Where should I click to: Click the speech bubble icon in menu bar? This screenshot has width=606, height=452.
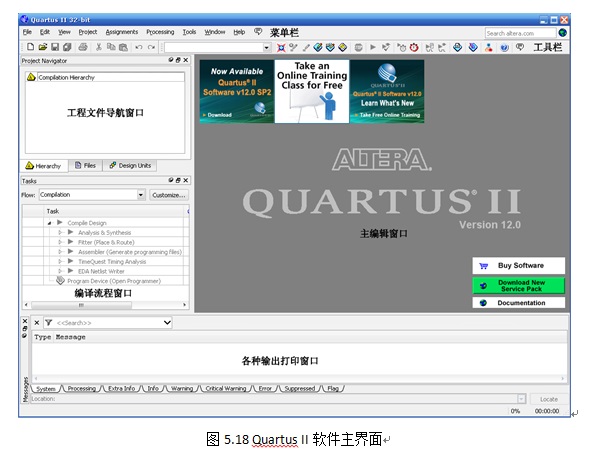tap(258, 32)
